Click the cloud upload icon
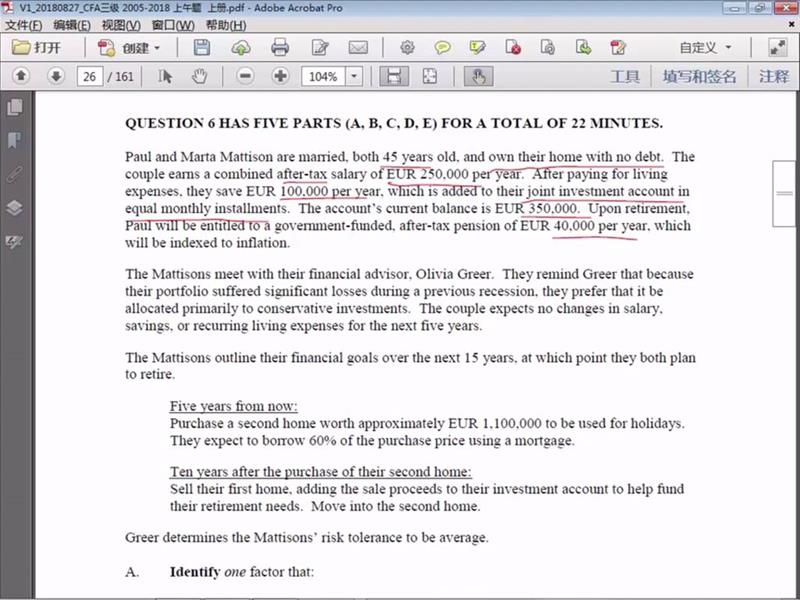 point(240,48)
